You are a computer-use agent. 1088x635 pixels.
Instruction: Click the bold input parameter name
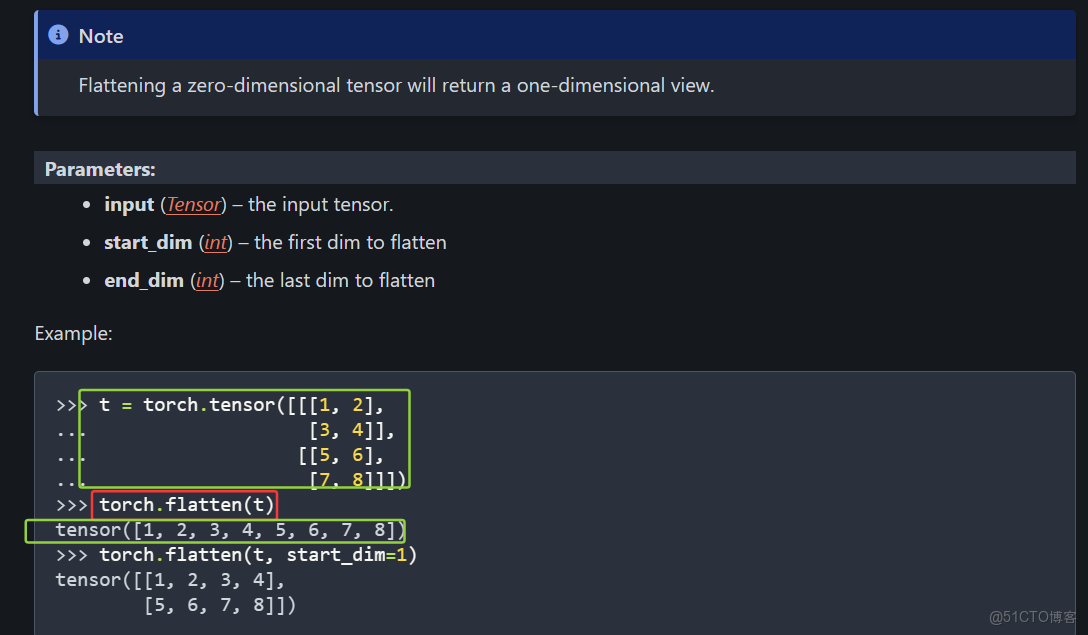(129, 205)
